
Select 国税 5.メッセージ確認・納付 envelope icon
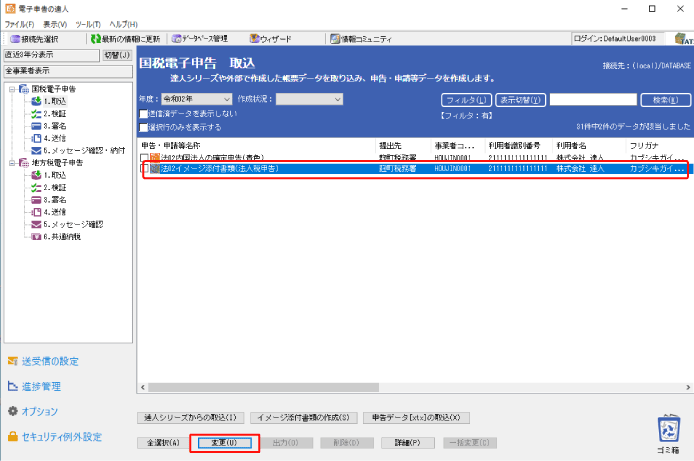(36, 151)
